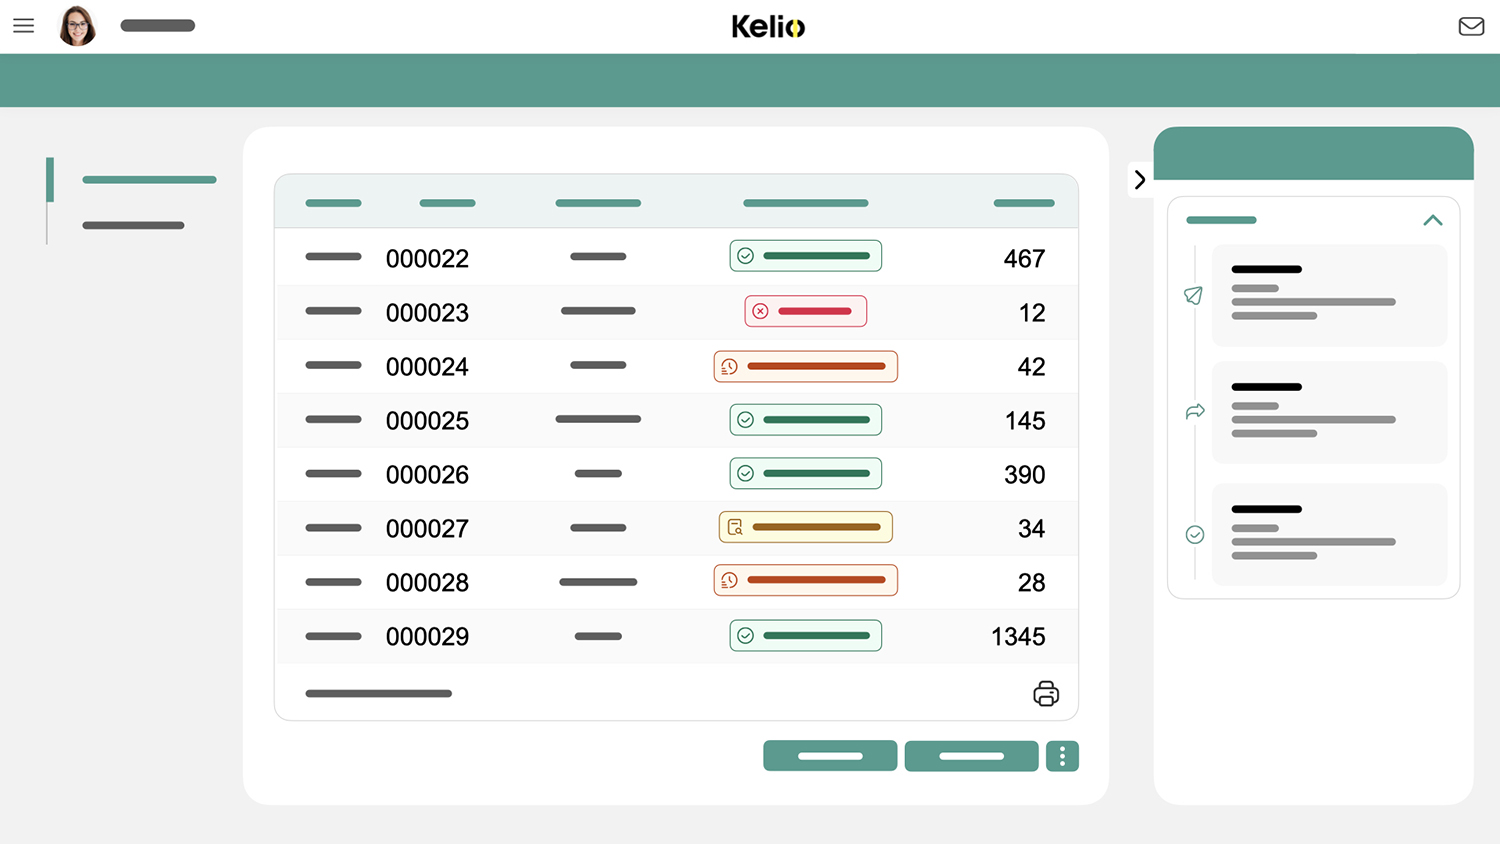Click the red error badge on row 000023
This screenshot has width=1500, height=844.
coord(806,311)
